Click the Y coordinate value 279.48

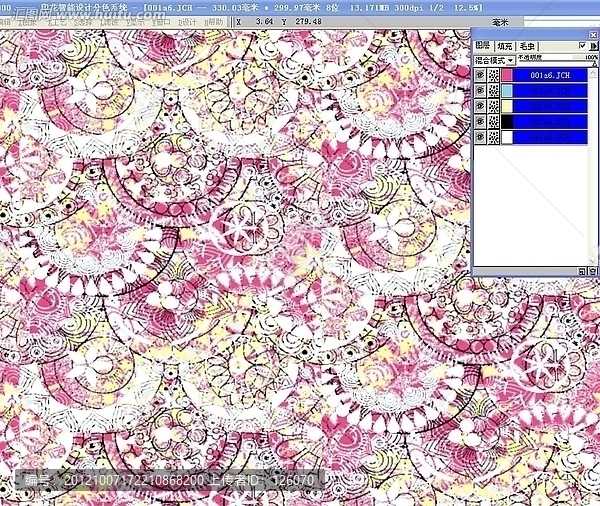(308, 21)
